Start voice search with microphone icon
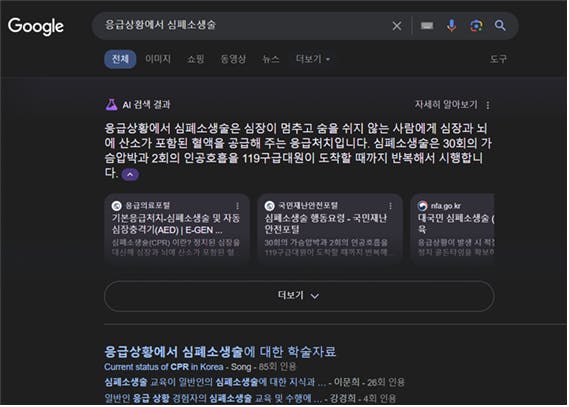 click(451, 25)
